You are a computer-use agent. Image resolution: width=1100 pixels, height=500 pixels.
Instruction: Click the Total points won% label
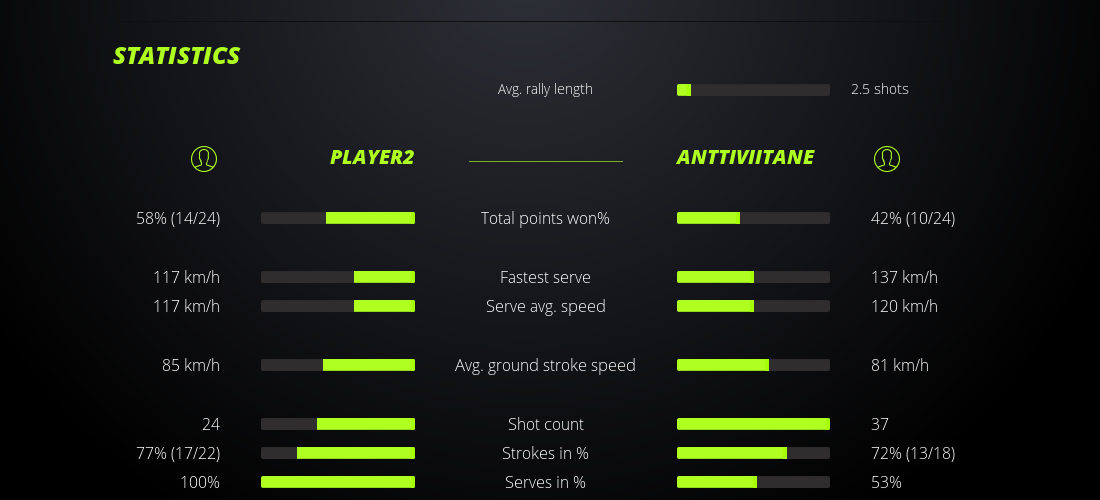(x=545, y=218)
